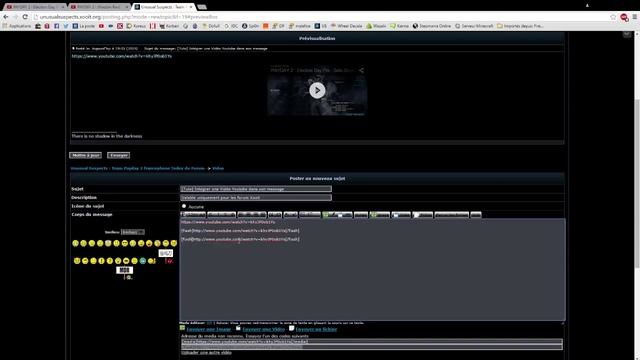Screen dimensions: 640x360
Task: Open a new browser tab
Action: coord(202,7)
